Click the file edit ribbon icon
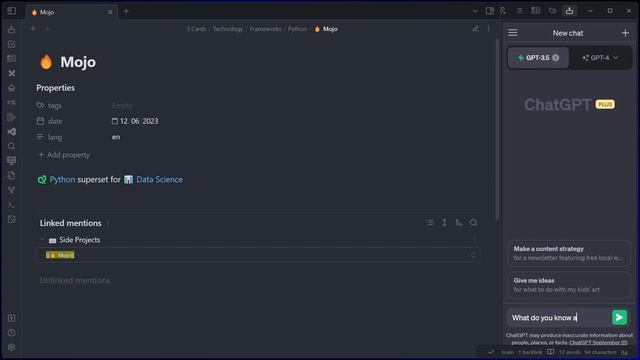 [11, 117]
